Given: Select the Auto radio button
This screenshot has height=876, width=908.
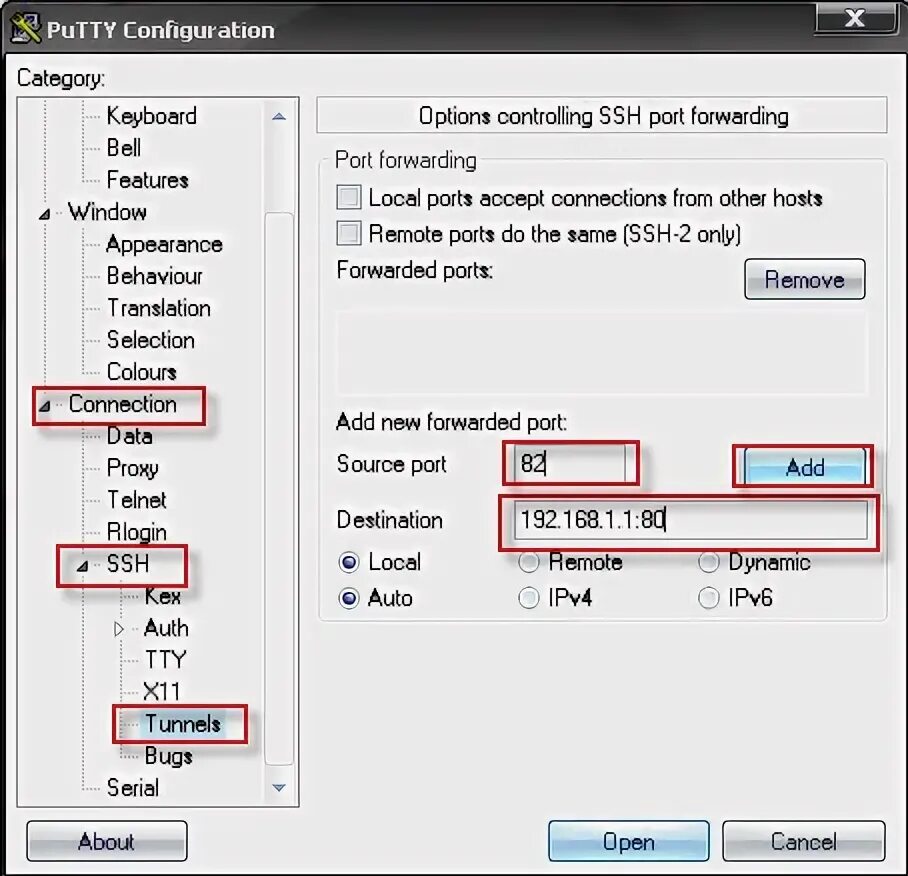Looking at the screenshot, I should (x=349, y=598).
